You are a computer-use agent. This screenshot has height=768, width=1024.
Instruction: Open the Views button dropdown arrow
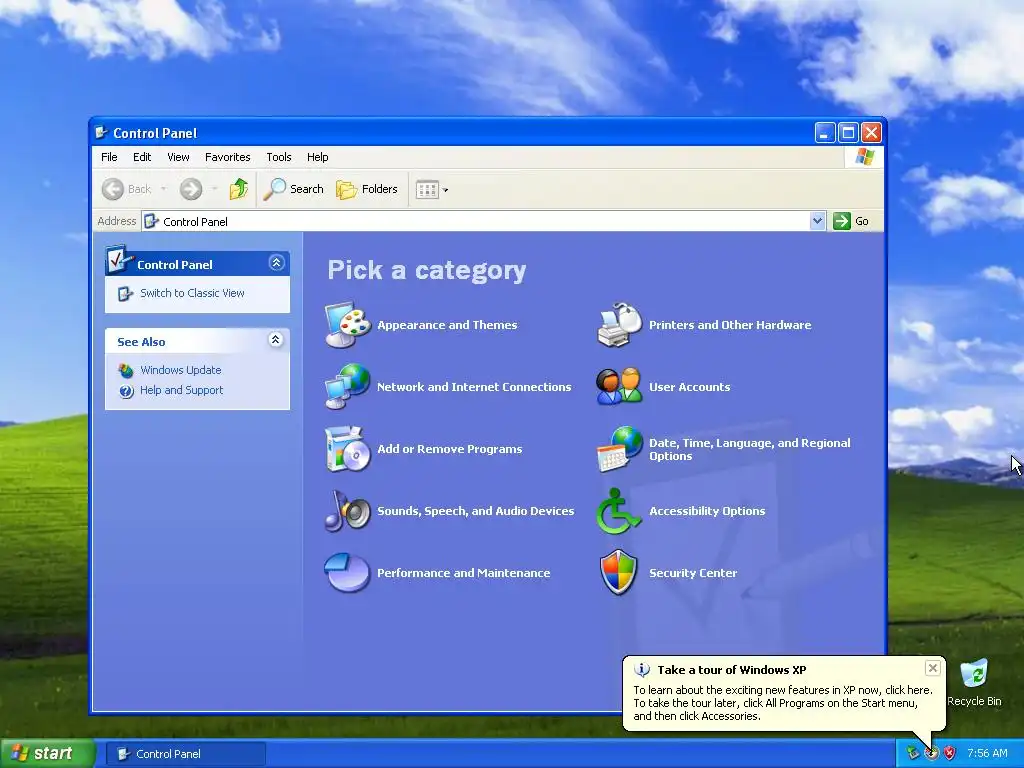pos(445,191)
